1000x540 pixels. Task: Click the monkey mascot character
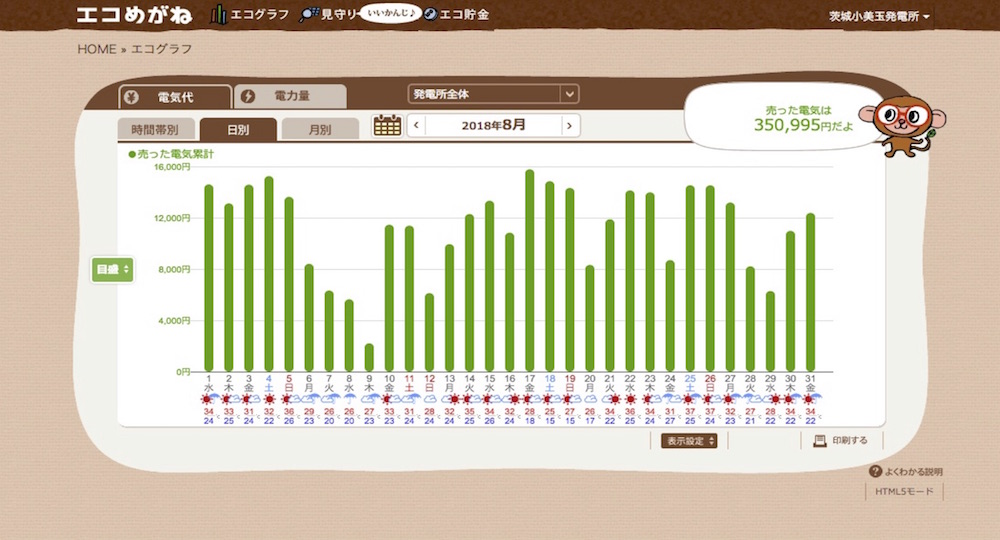(902, 126)
